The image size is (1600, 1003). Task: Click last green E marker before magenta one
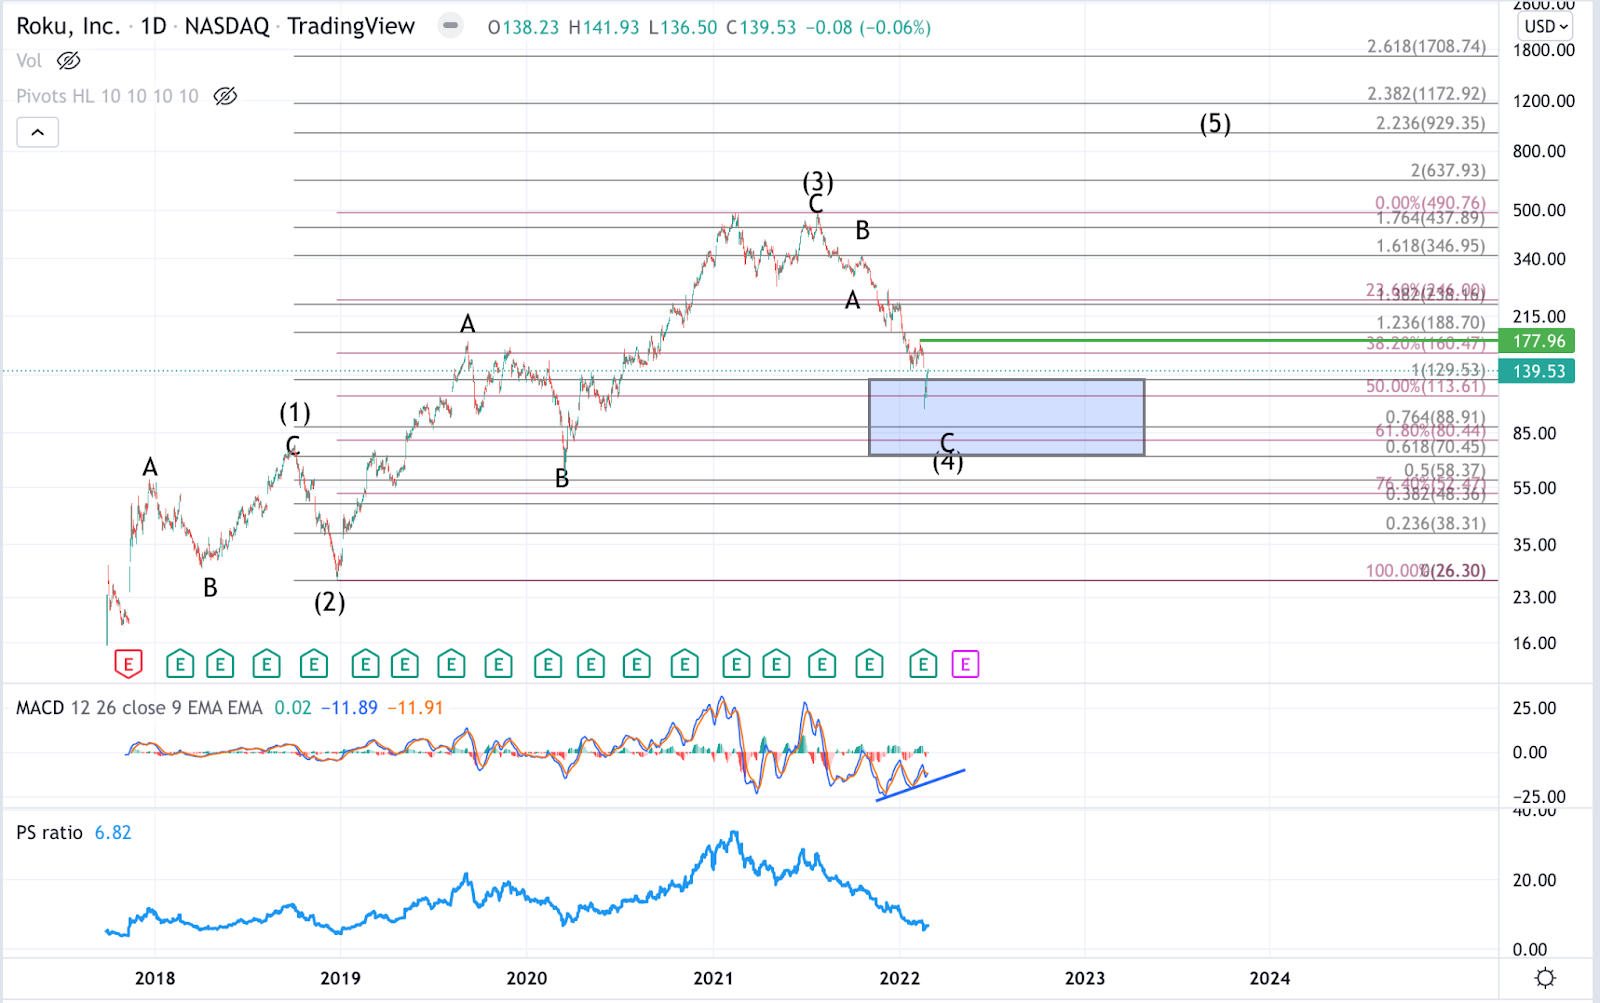923,664
